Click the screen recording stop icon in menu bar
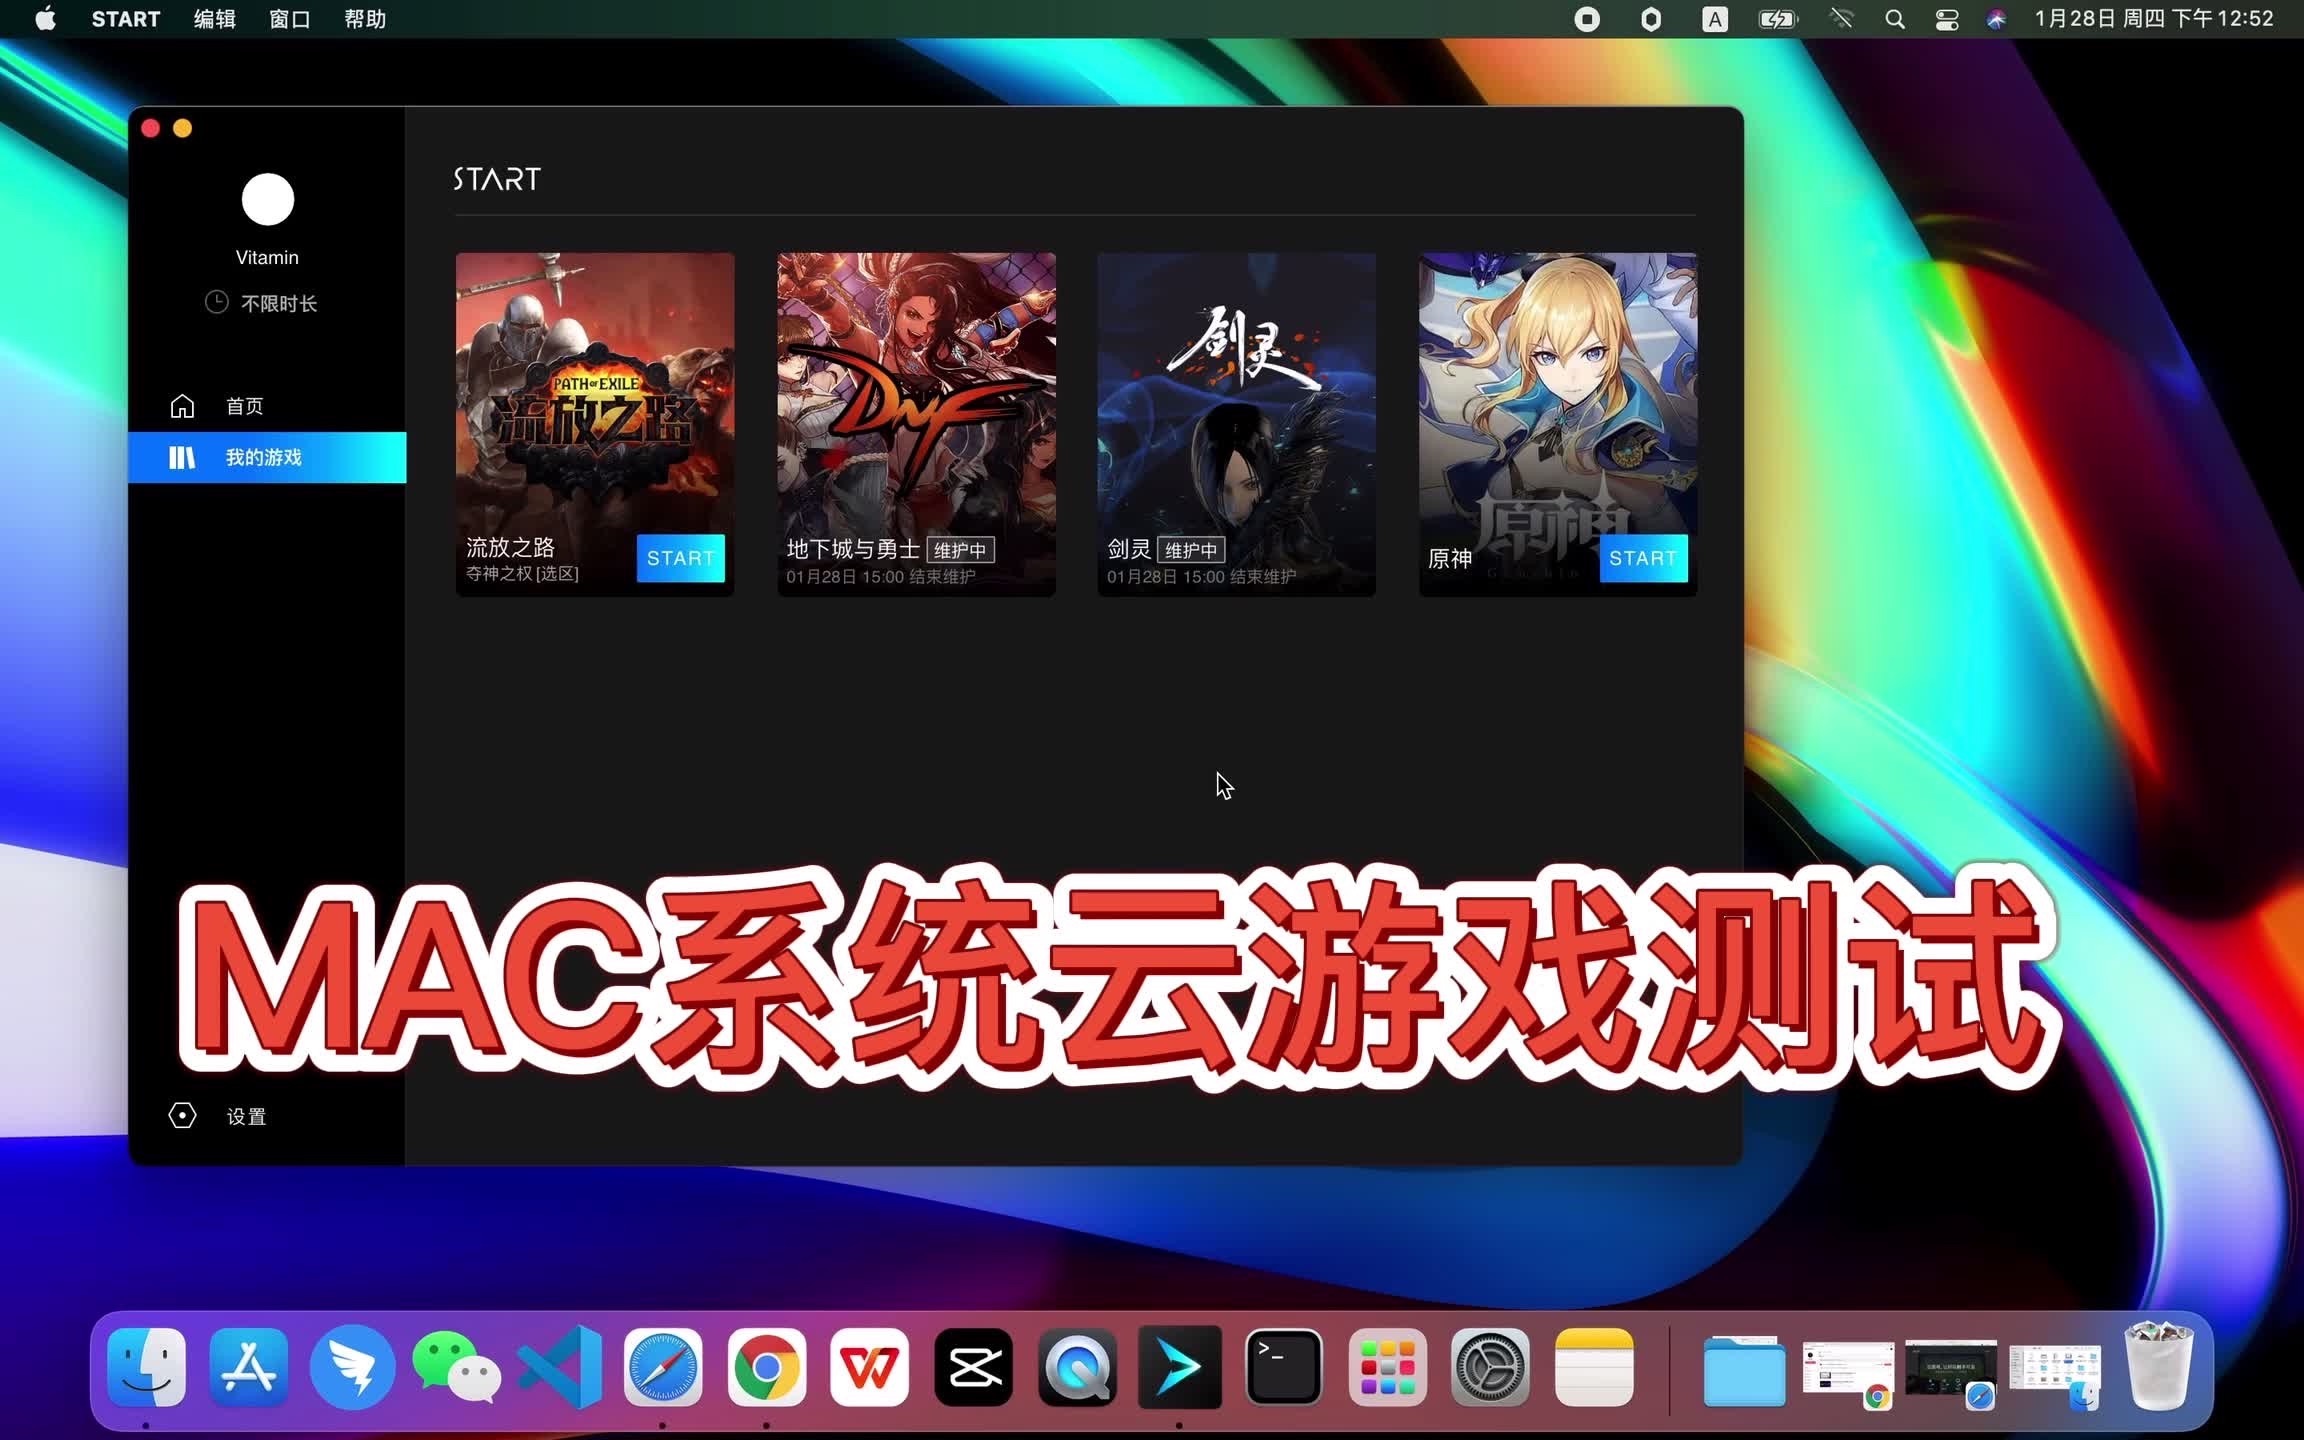2304x1440 pixels. pos(1587,19)
